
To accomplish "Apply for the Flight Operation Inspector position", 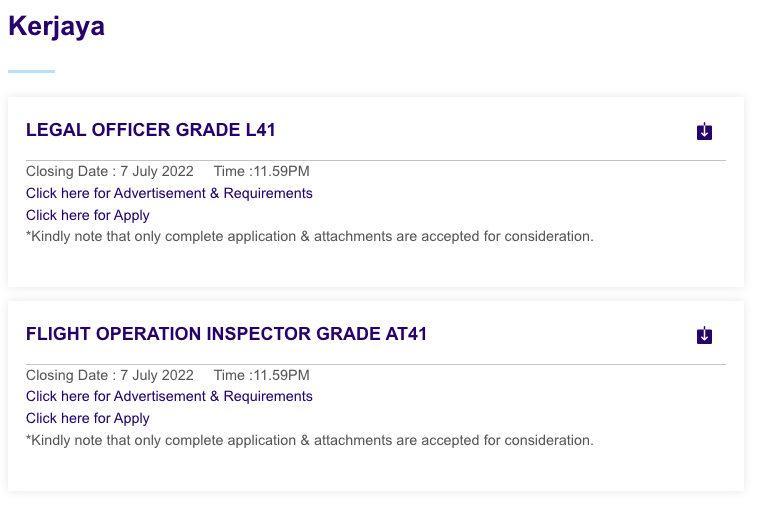I will (88, 418).
